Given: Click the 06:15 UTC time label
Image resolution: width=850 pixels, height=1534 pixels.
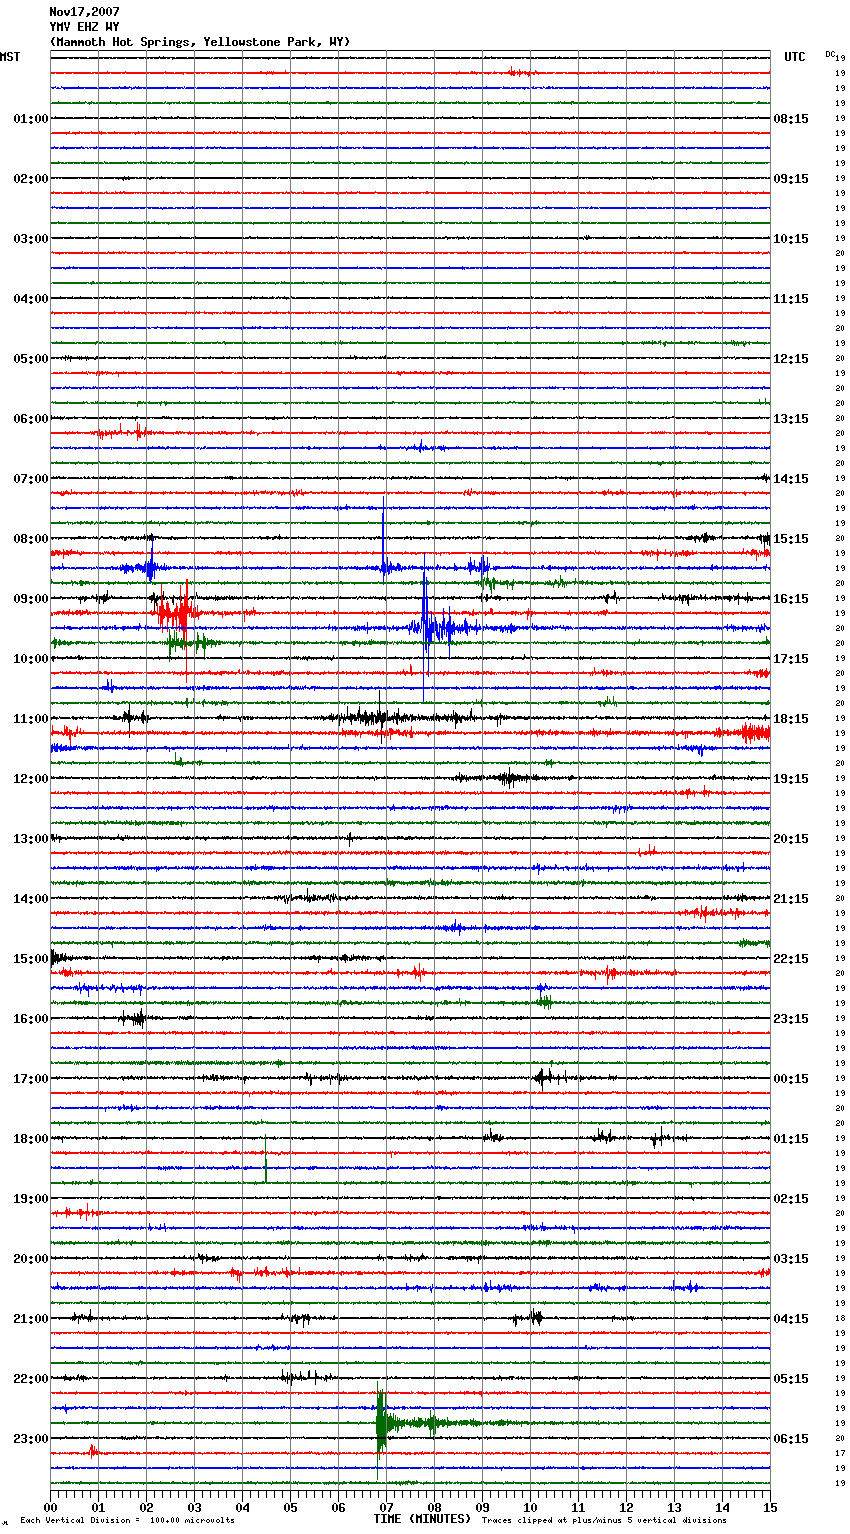Looking at the screenshot, I should coord(791,1439).
